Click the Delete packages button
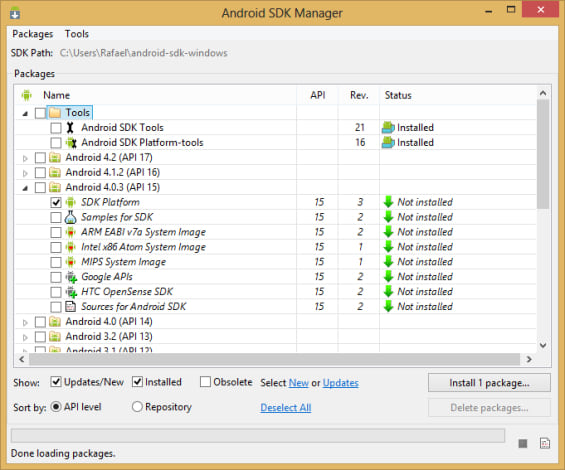The image size is (565, 470). 489,408
